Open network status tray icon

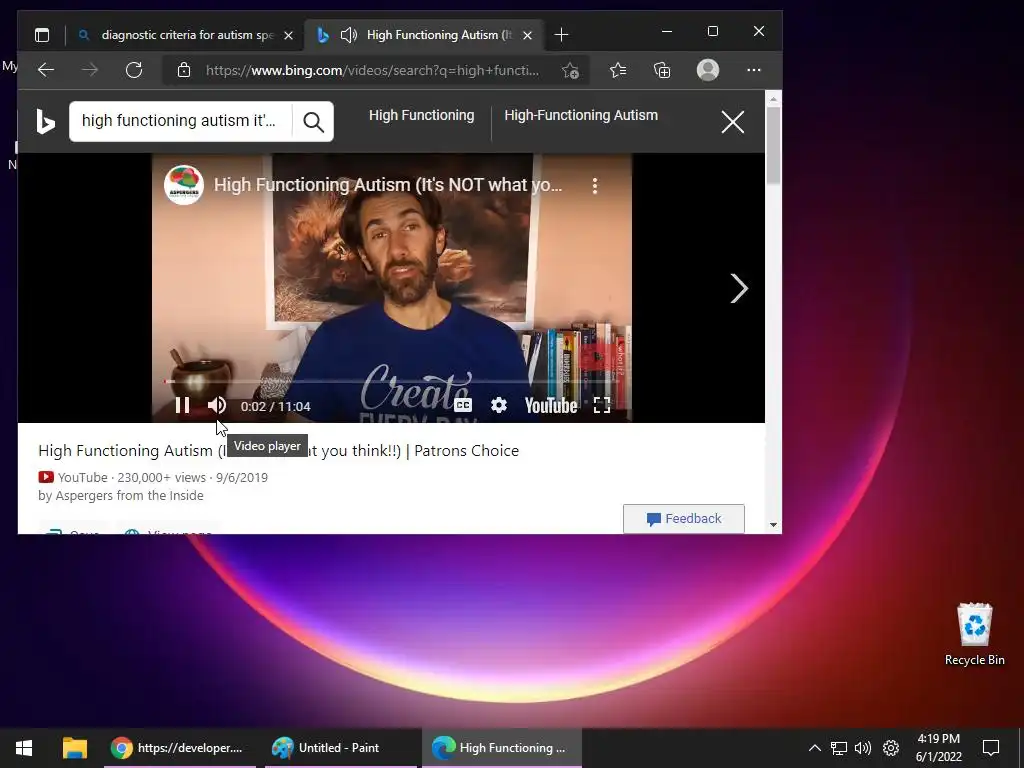pos(839,748)
